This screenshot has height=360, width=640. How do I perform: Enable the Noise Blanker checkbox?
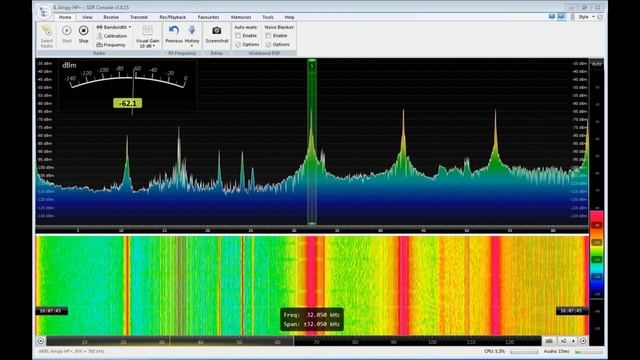tap(268, 36)
